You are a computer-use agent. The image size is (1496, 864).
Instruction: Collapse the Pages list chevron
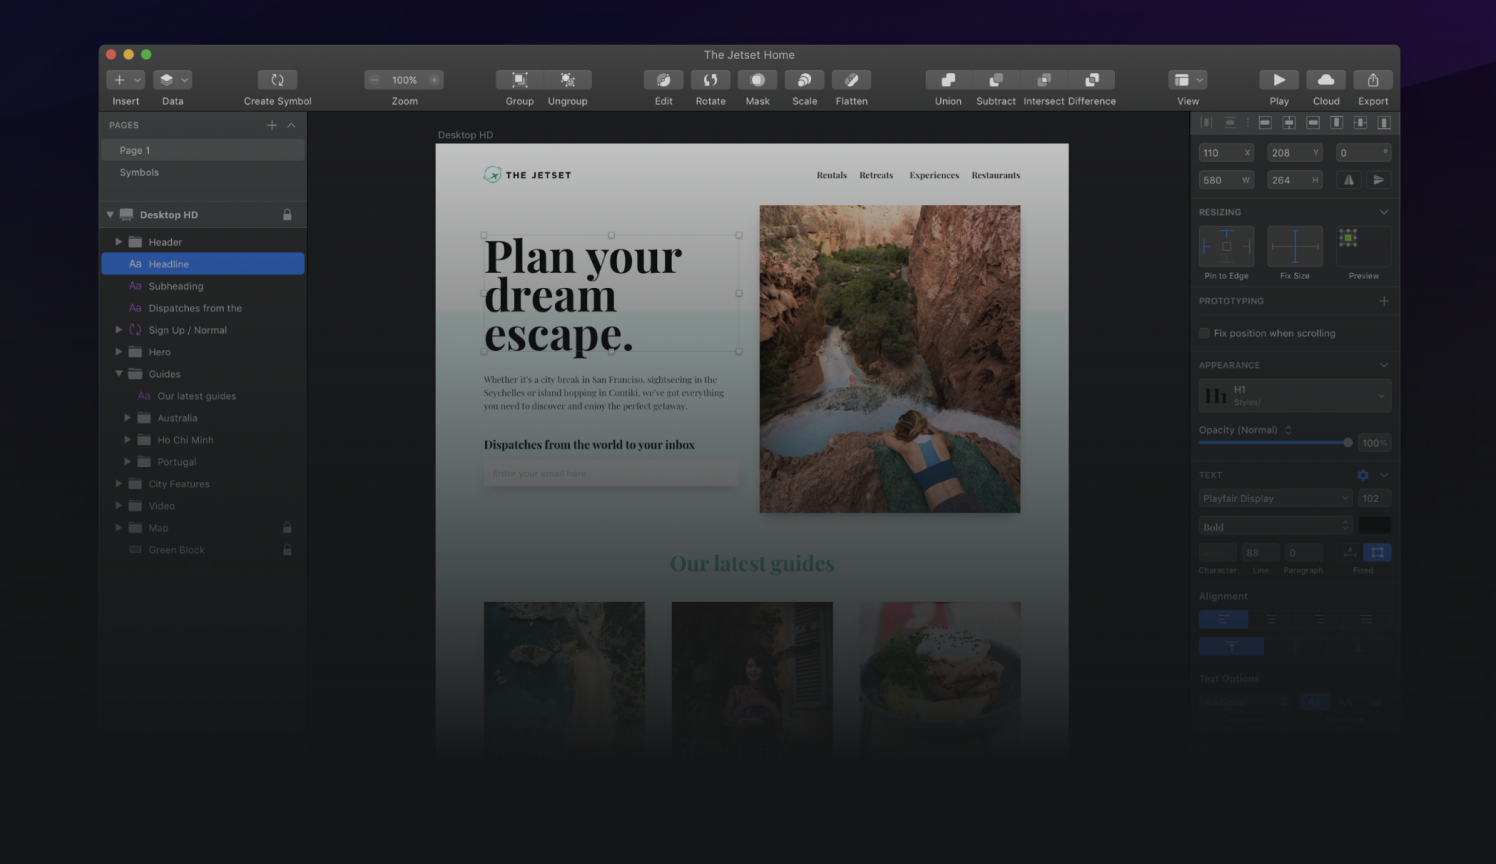point(291,125)
